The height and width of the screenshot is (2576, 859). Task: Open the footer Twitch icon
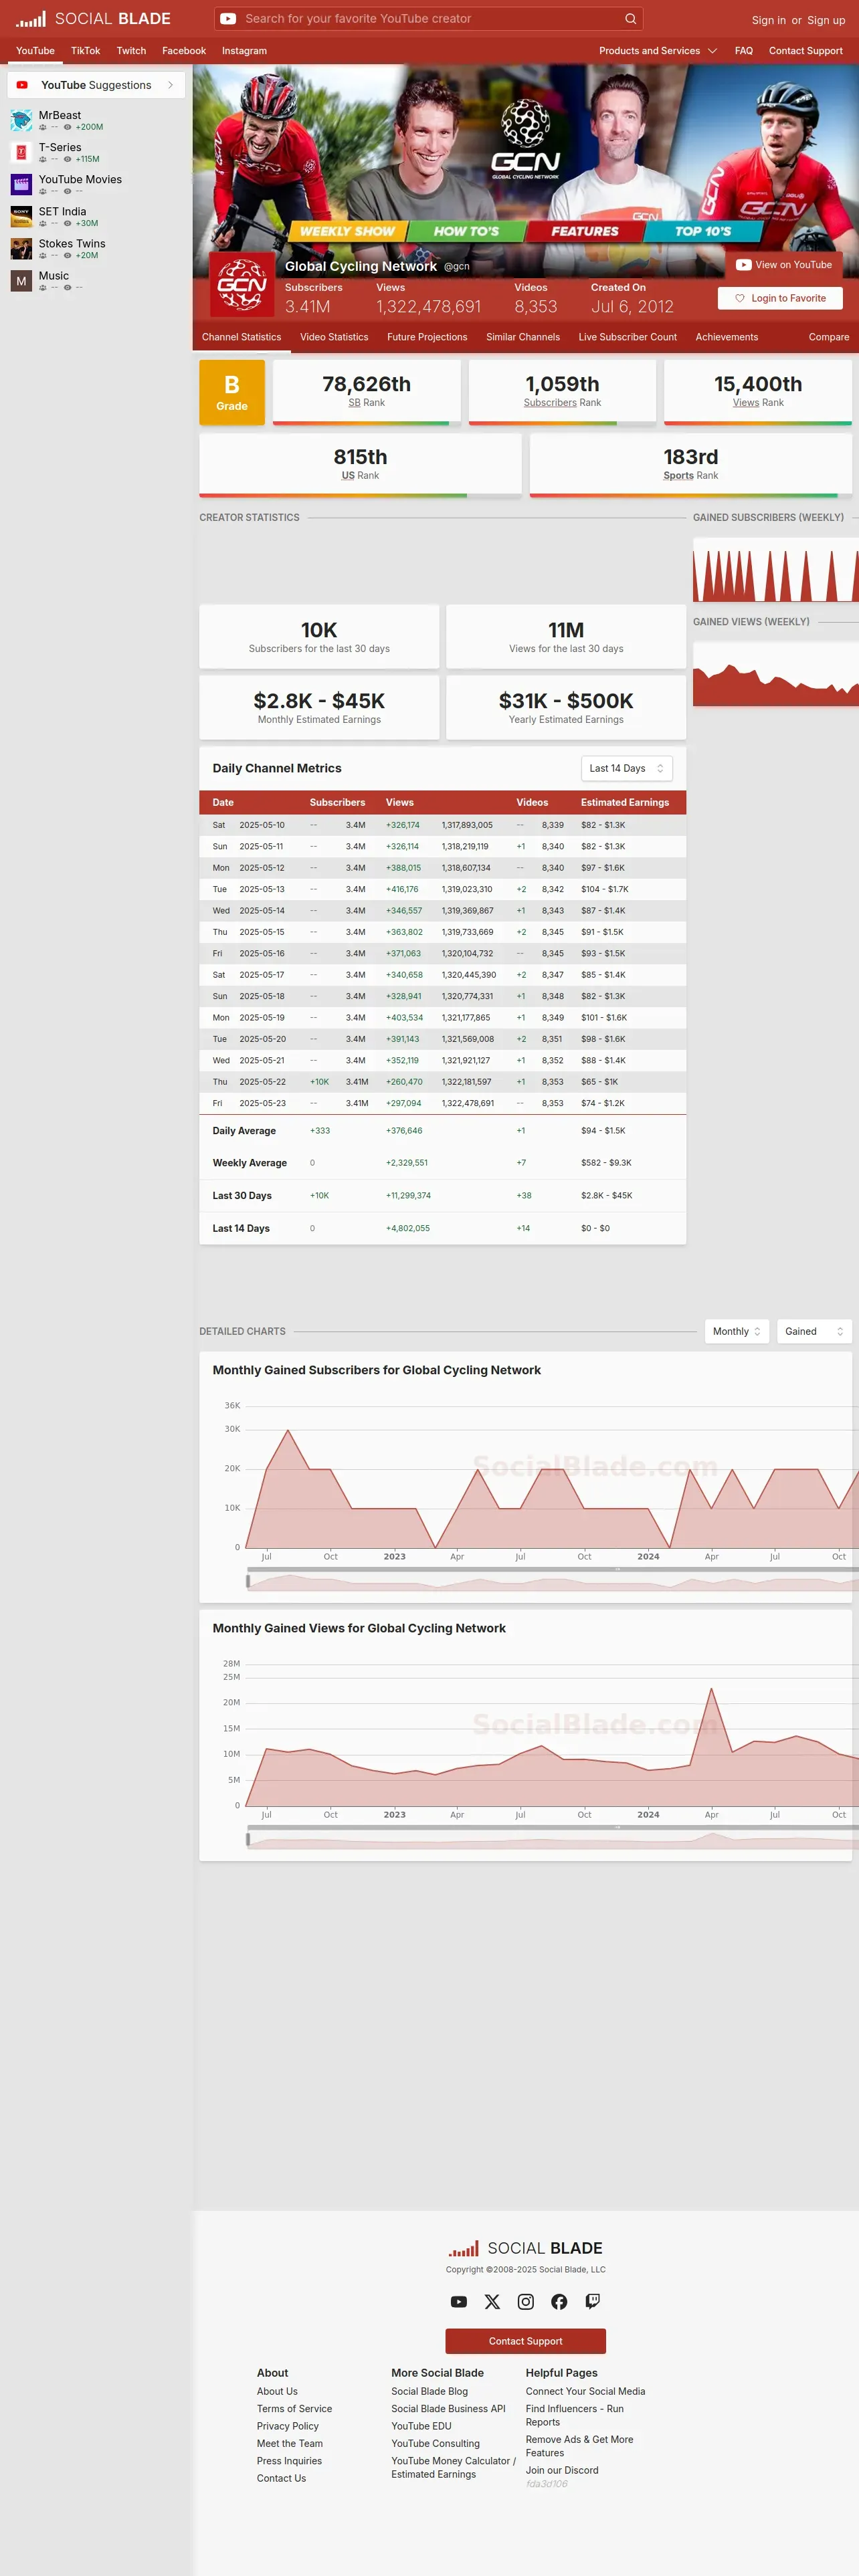pos(593,2301)
